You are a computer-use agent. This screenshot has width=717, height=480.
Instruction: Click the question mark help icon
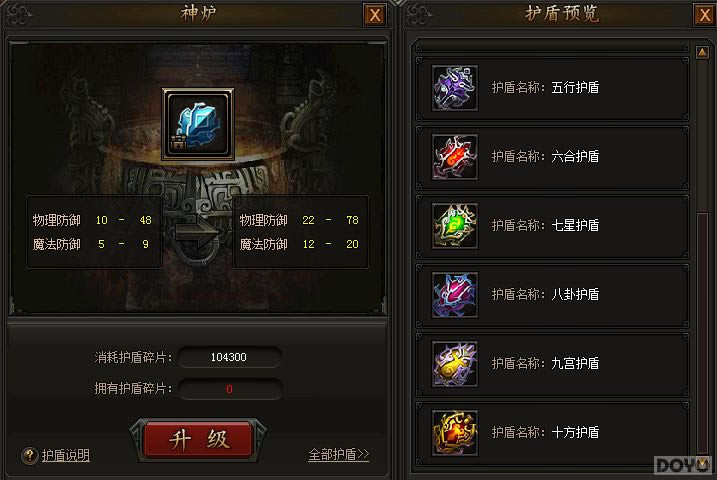tap(30, 455)
